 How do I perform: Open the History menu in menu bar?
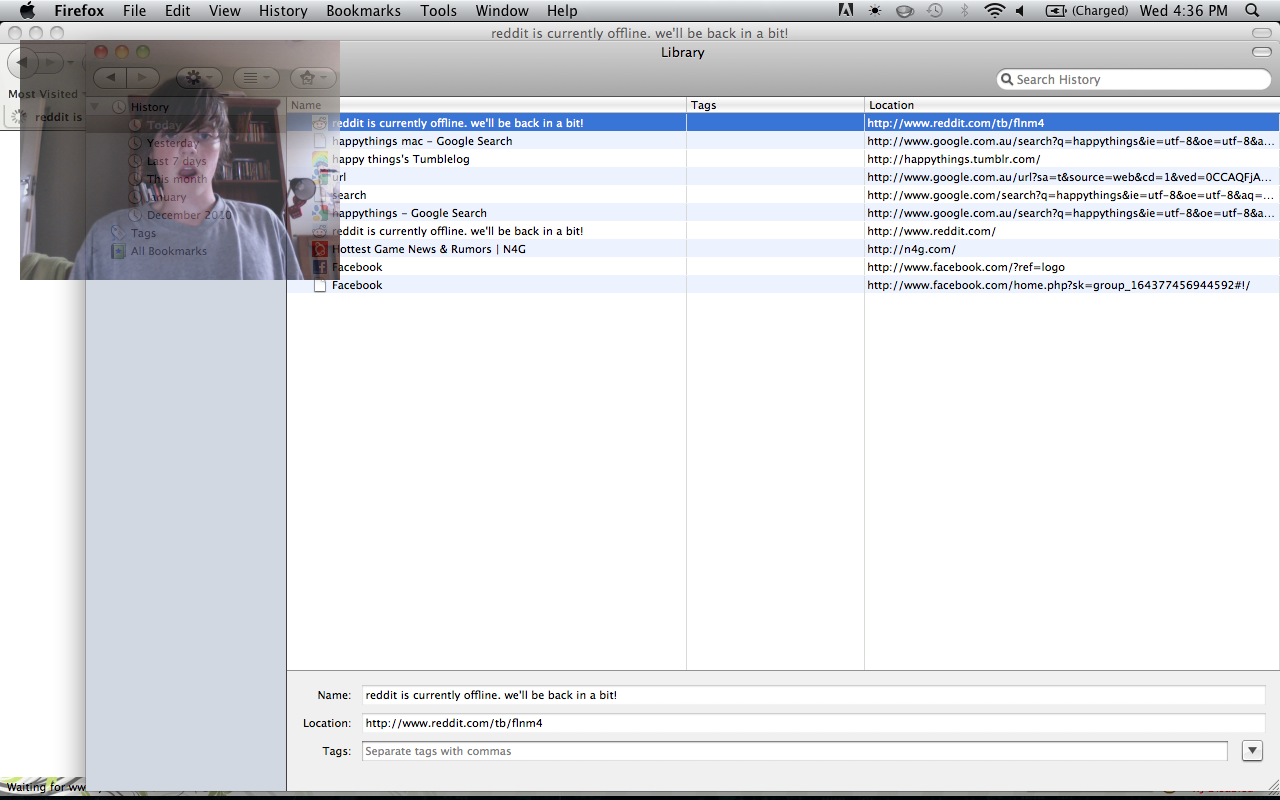pyautogui.click(x=283, y=11)
